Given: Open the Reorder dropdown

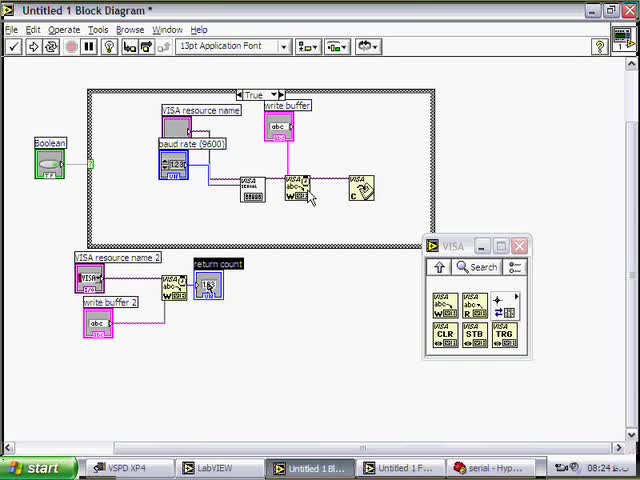Looking at the screenshot, I should pos(368,47).
